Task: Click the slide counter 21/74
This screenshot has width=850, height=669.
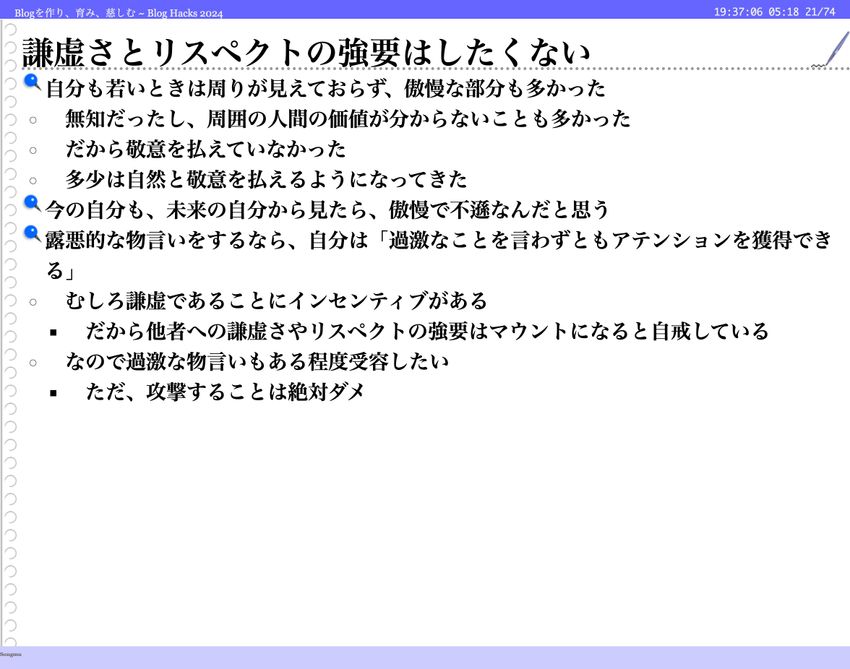Action: tap(819, 11)
